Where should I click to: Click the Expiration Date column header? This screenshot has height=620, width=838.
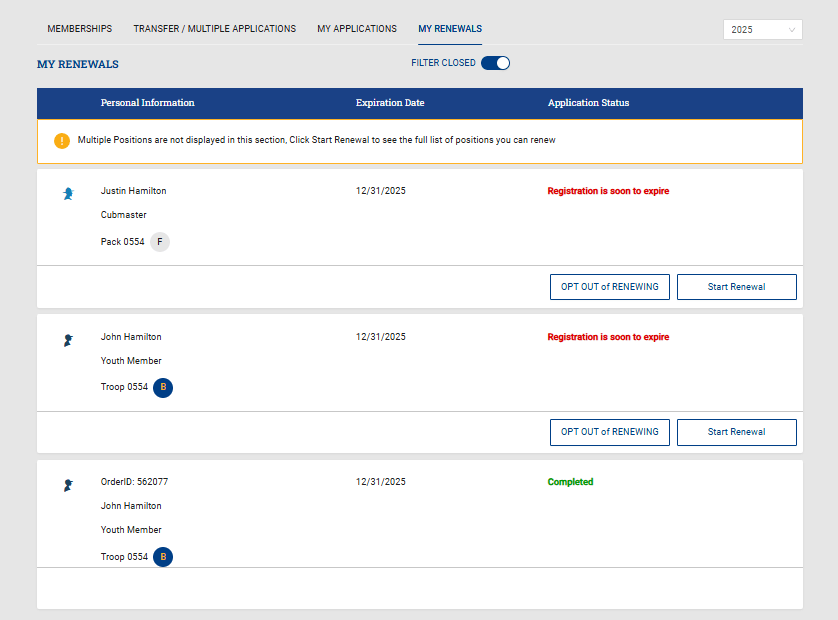pos(390,103)
